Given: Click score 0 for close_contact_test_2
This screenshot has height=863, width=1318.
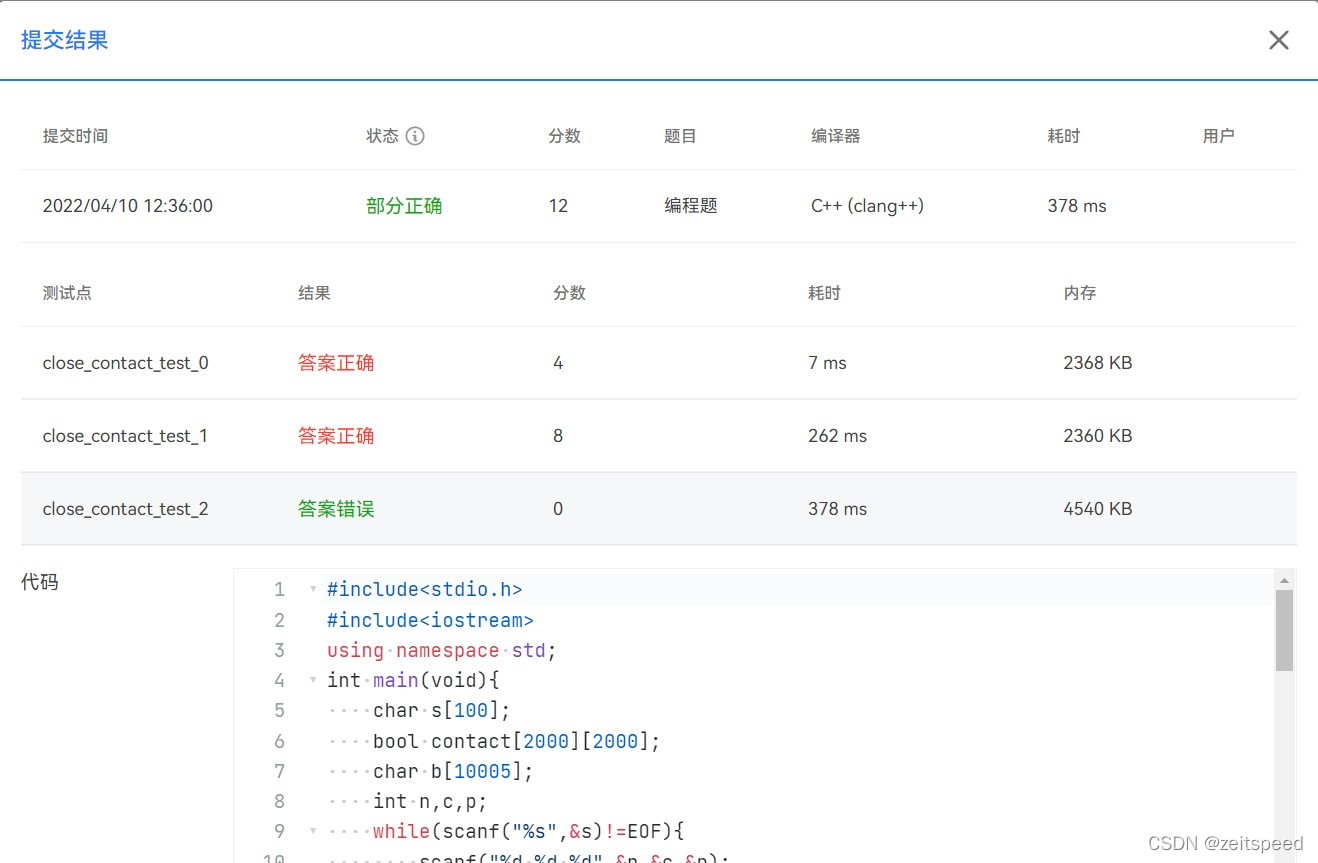Looking at the screenshot, I should tap(558, 509).
